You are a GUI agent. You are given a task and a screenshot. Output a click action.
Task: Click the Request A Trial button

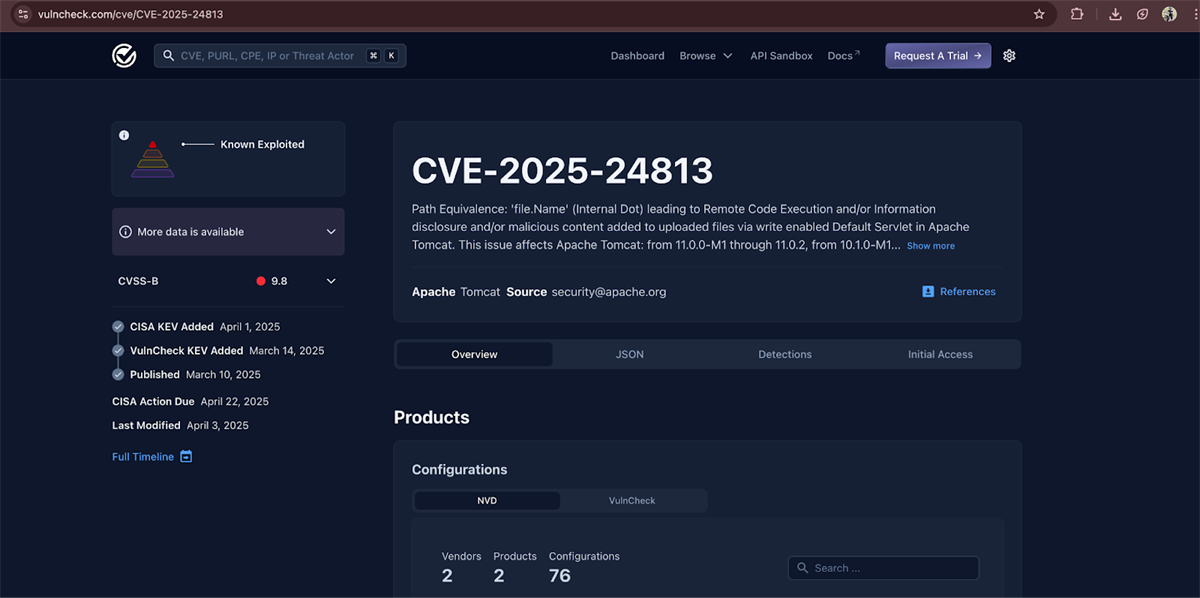pyautogui.click(x=938, y=56)
